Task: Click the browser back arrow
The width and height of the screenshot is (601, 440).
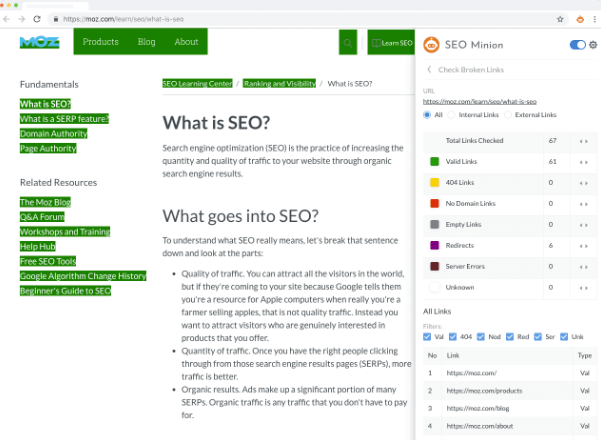Action: tap(7, 19)
